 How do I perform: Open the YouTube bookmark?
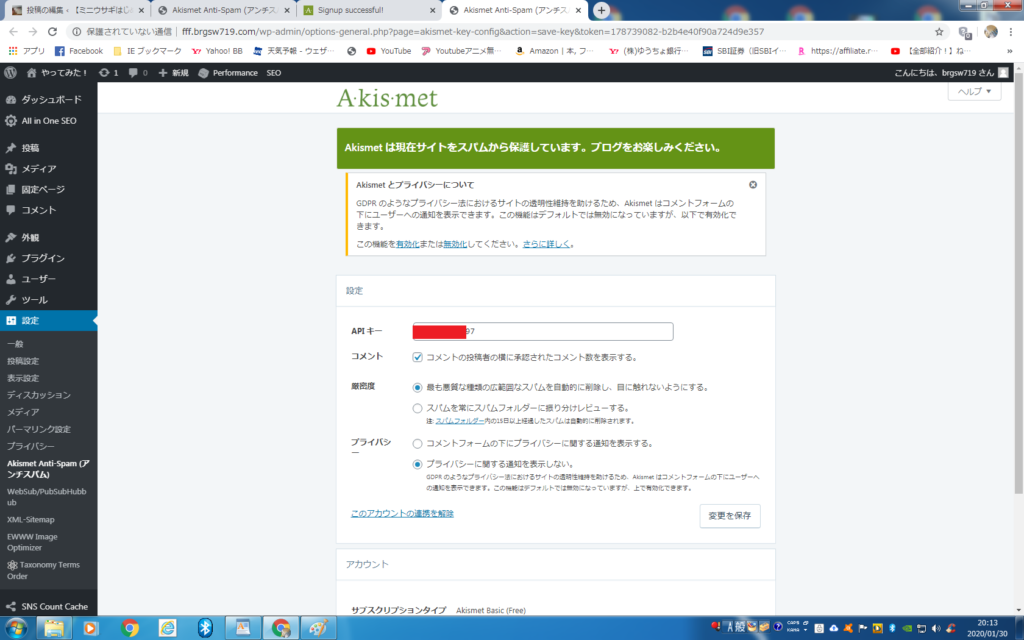[x=388, y=51]
